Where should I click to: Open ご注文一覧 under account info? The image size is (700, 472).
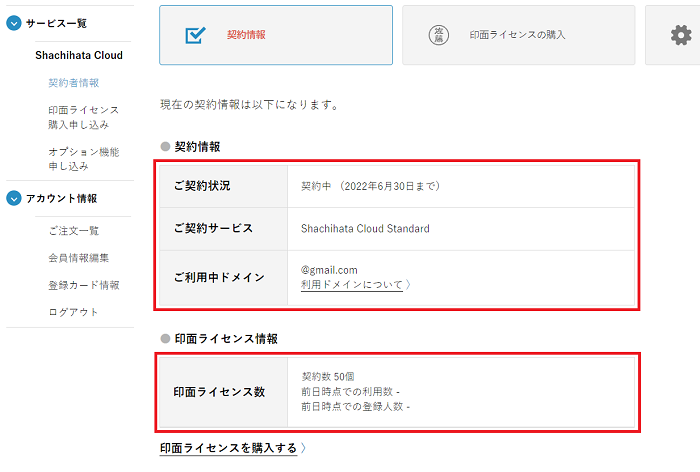click(74, 231)
